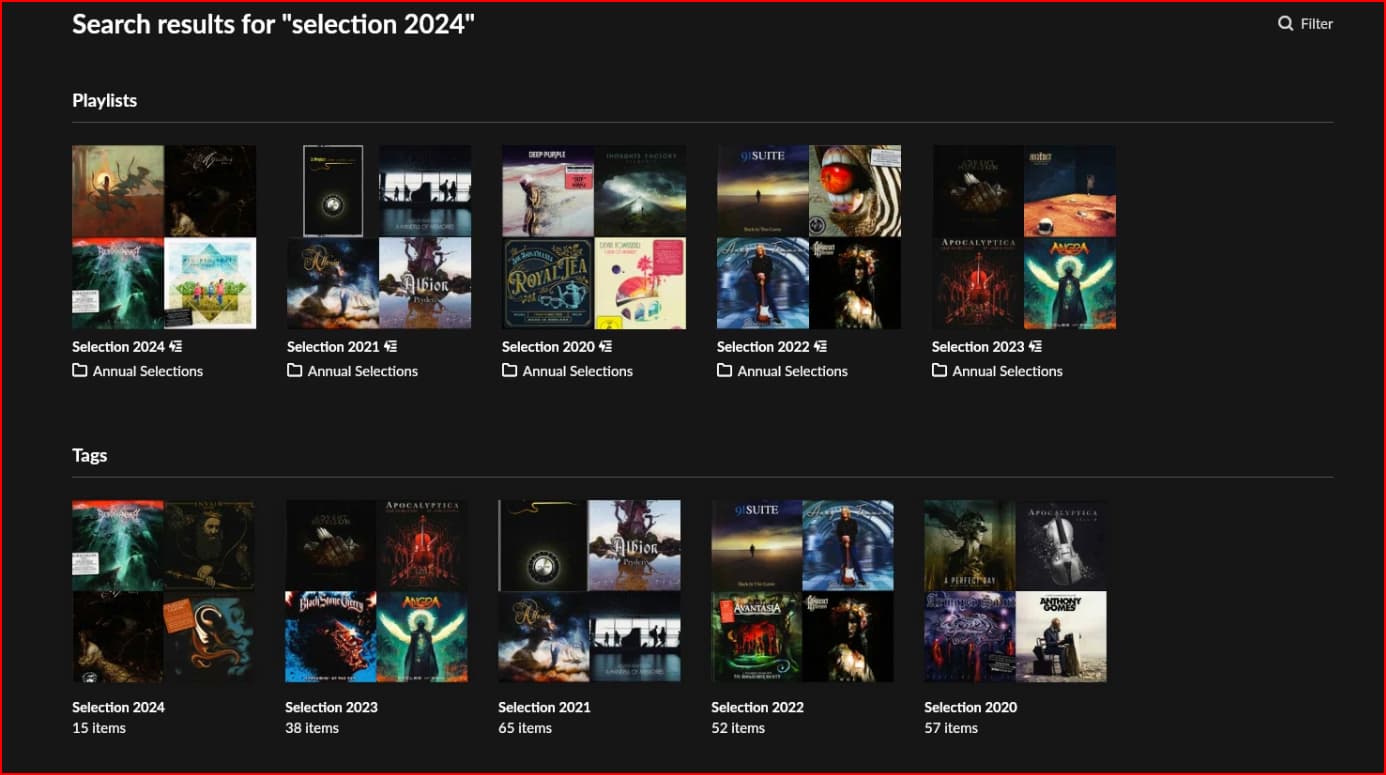Click the folder icon under the Selection 2023 playlist
Screen dimensions: 1386x775
940,370
